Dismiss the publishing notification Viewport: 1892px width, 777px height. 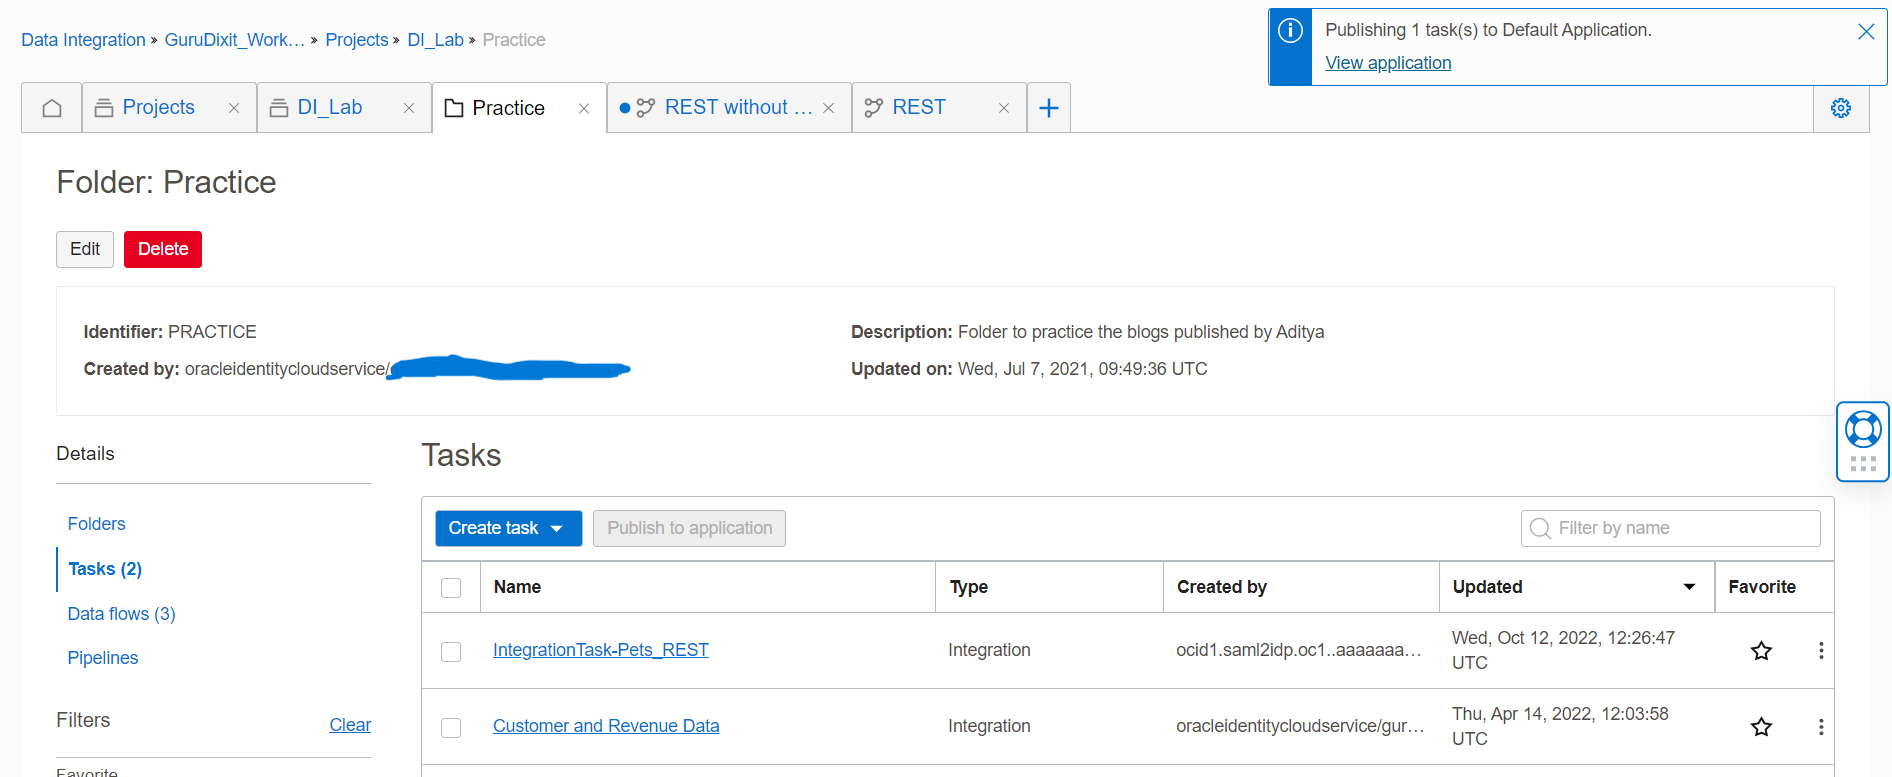pos(1865,32)
